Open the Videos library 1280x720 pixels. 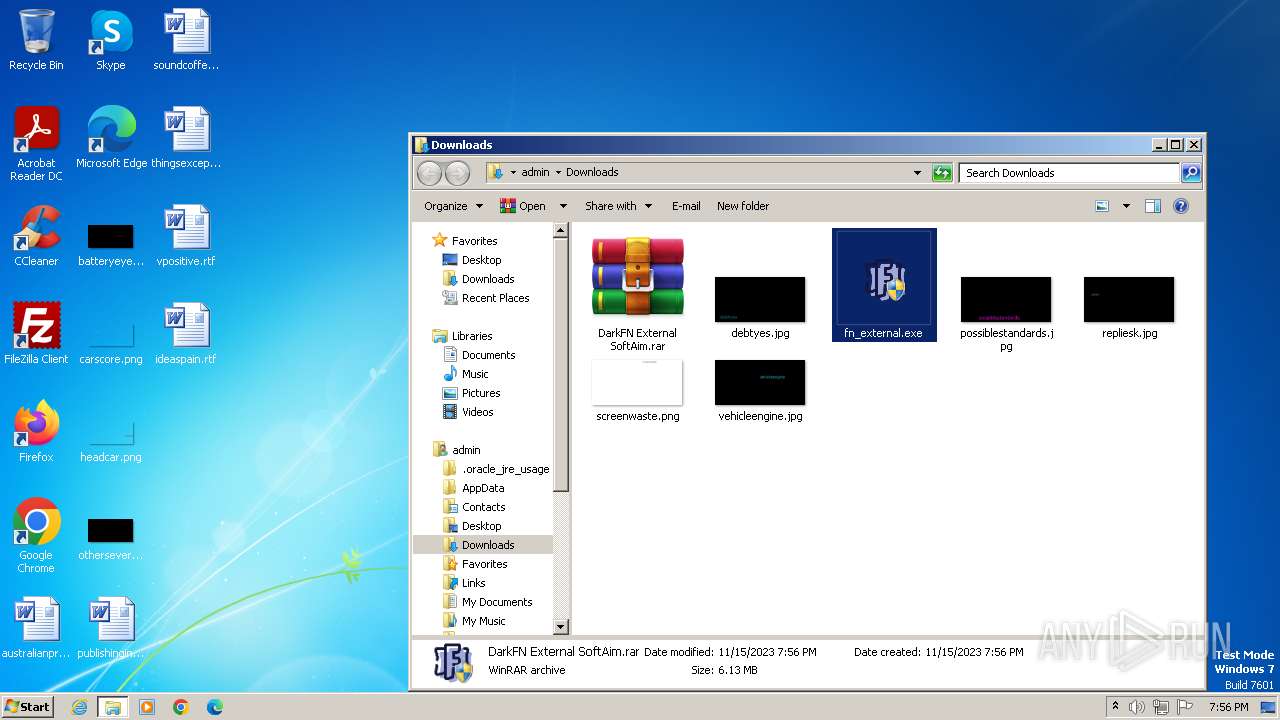coord(468,412)
